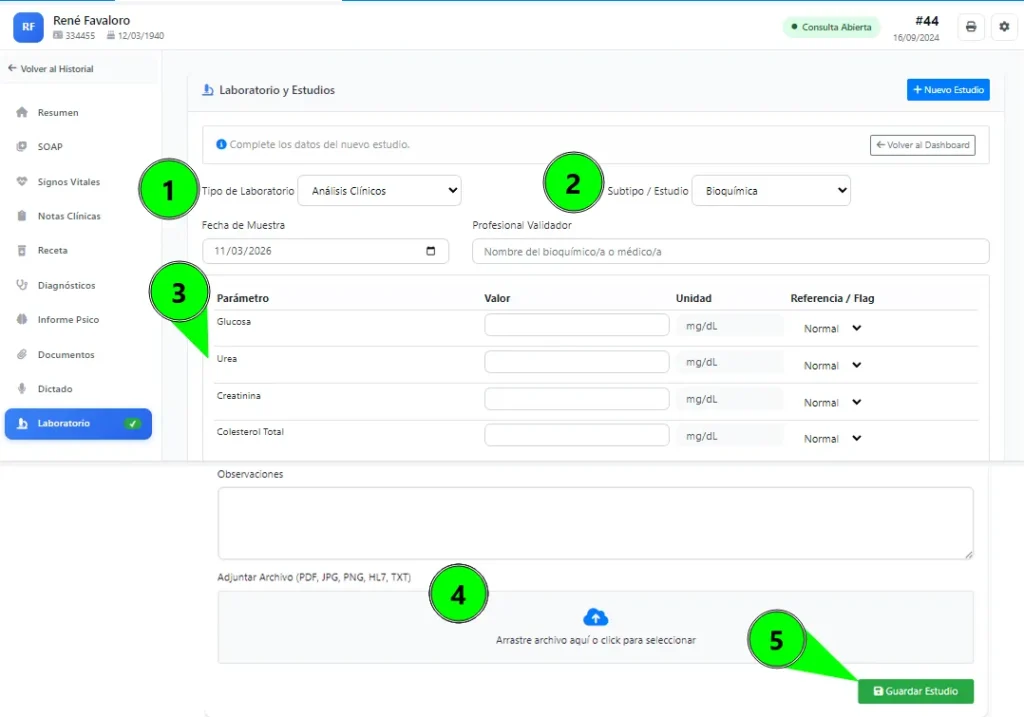Open the calendar picker icon in Fecha de Muestra
The width and height of the screenshot is (1024, 717).
tap(430, 251)
